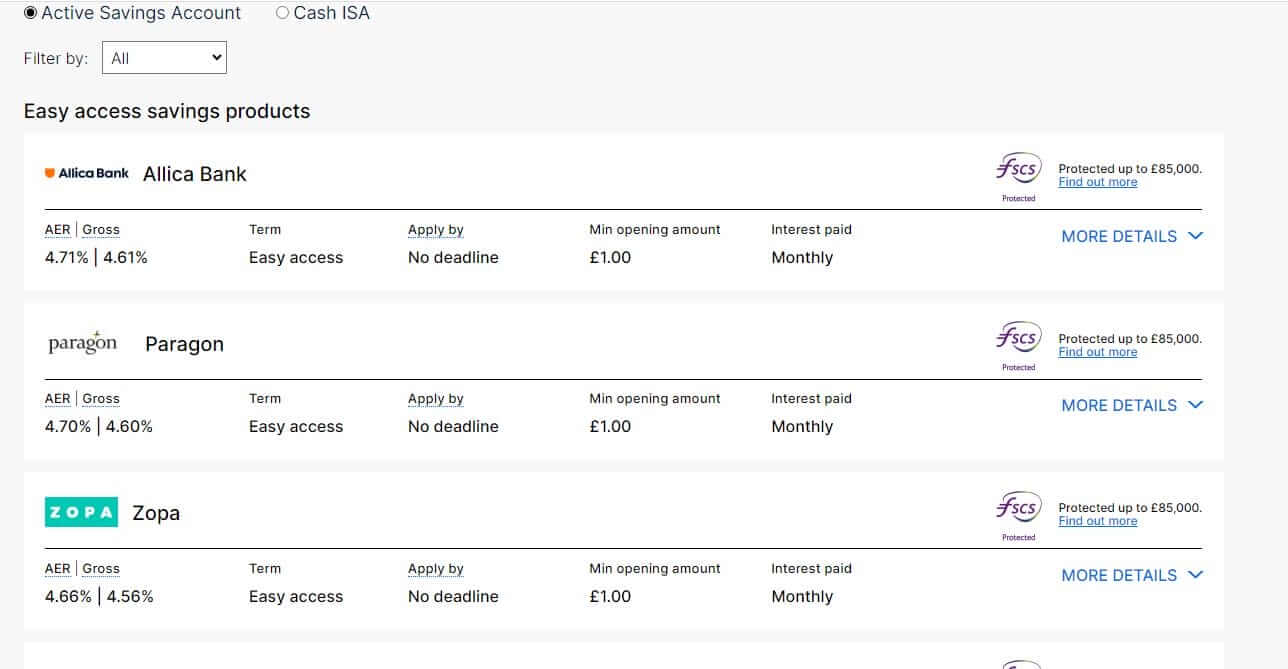Image resolution: width=1288 pixels, height=669 pixels.
Task: Expand More Details for Zopa
Action: pos(1132,575)
